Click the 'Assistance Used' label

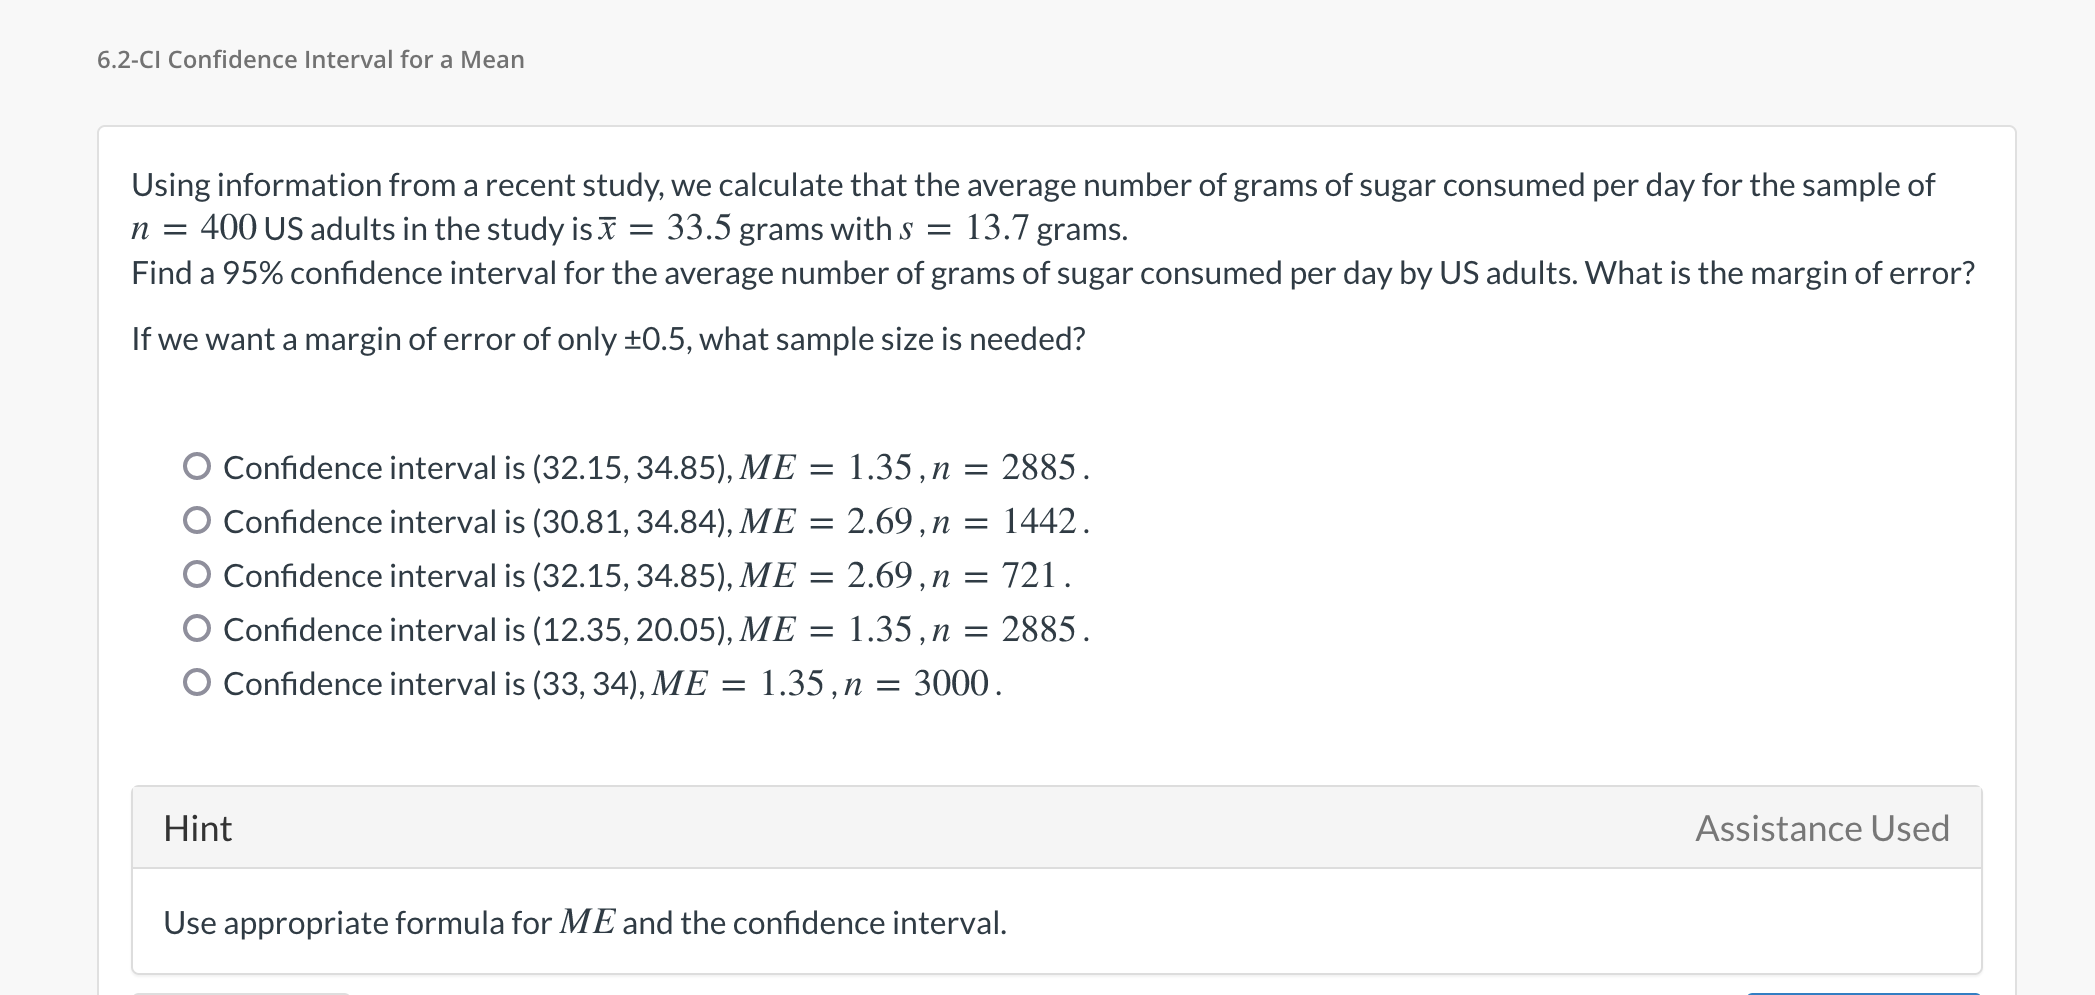tap(1822, 828)
